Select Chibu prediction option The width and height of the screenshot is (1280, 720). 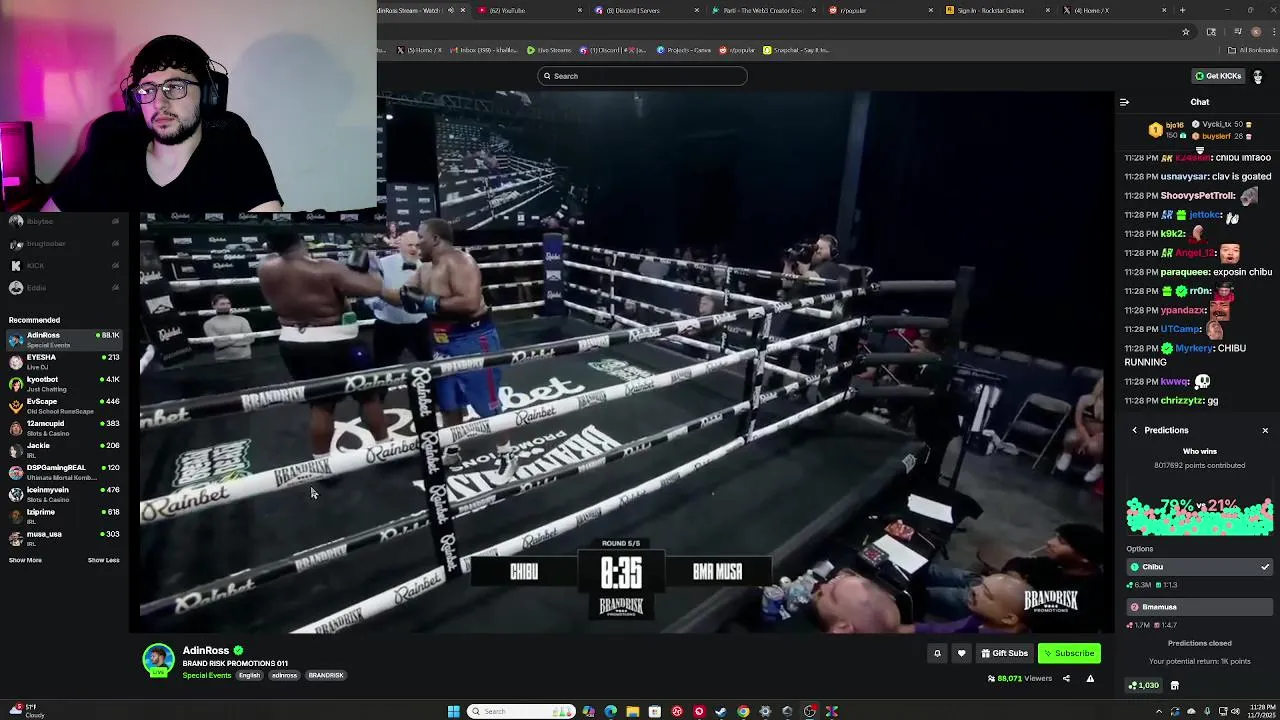tap(1199, 567)
